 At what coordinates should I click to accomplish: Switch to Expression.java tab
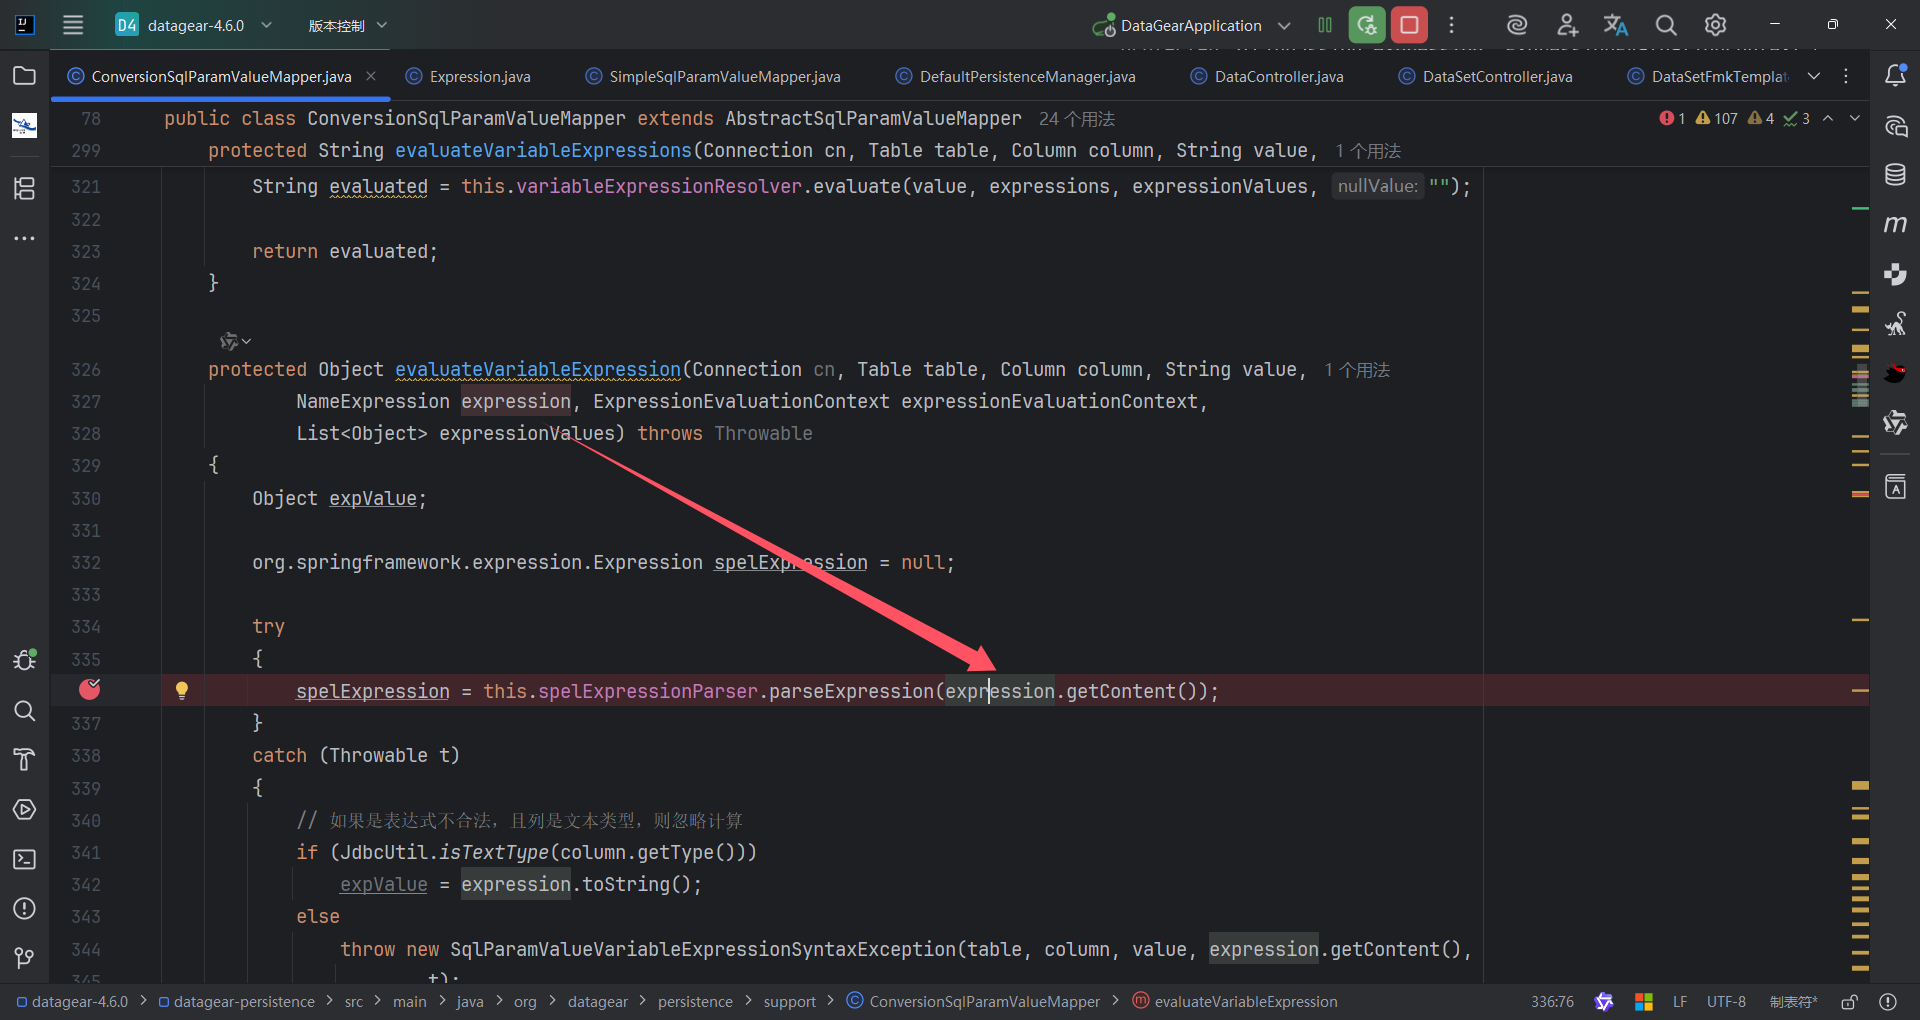(x=468, y=76)
